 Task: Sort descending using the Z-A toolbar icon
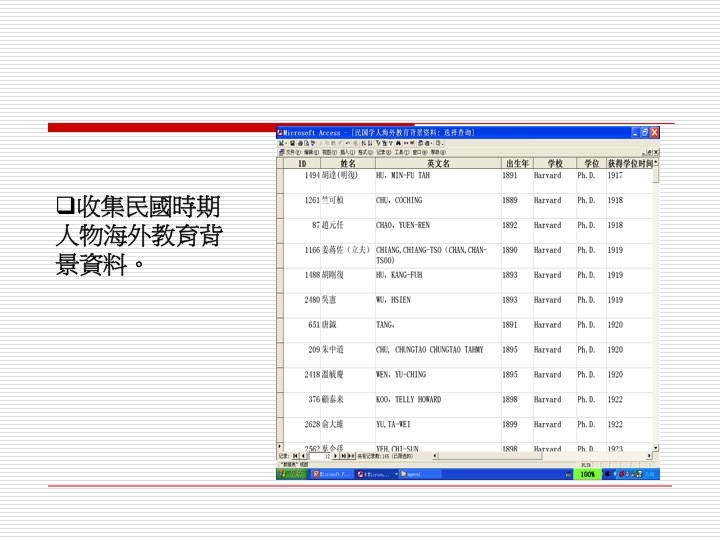370,143
